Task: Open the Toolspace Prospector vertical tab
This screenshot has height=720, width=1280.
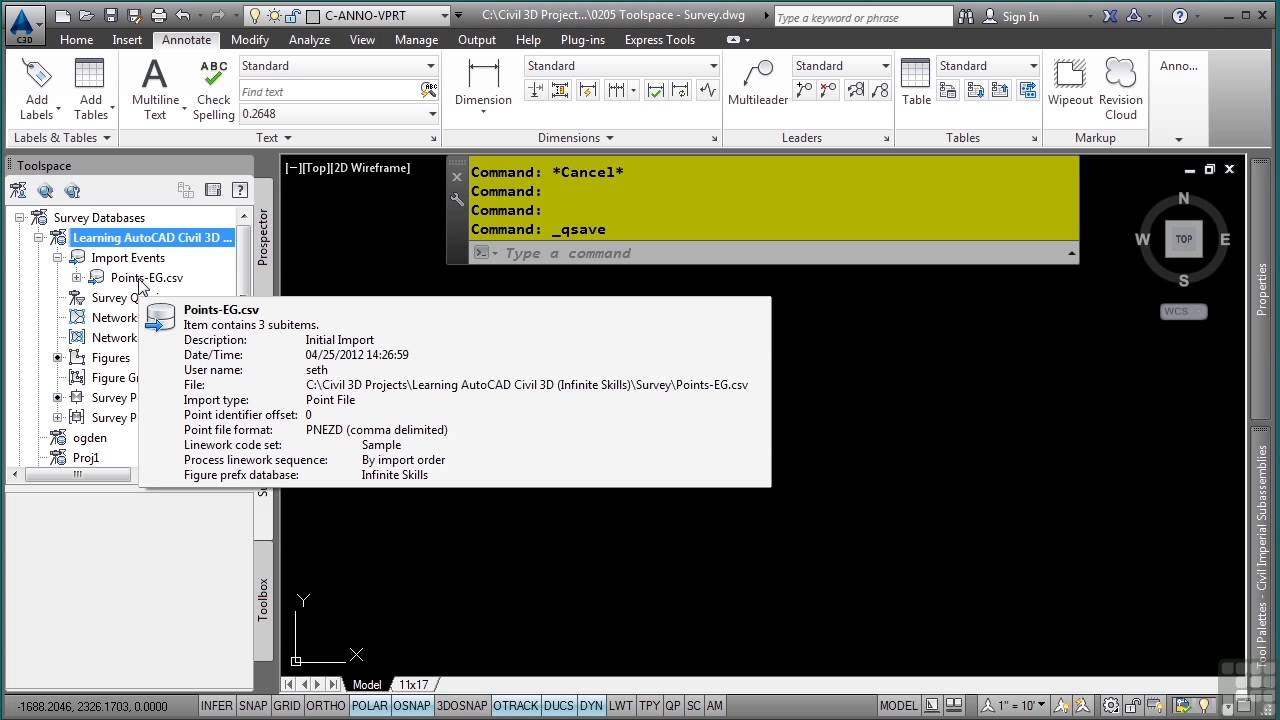Action: click(x=264, y=236)
